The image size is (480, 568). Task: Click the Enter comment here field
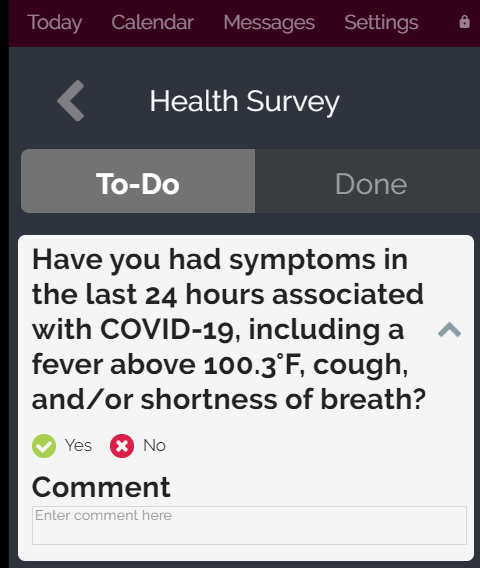249,525
